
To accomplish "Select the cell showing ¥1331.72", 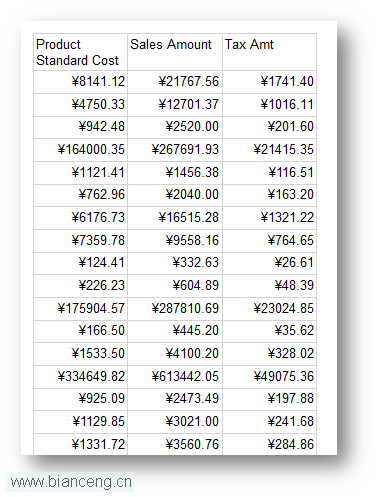I will [x=80, y=445].
